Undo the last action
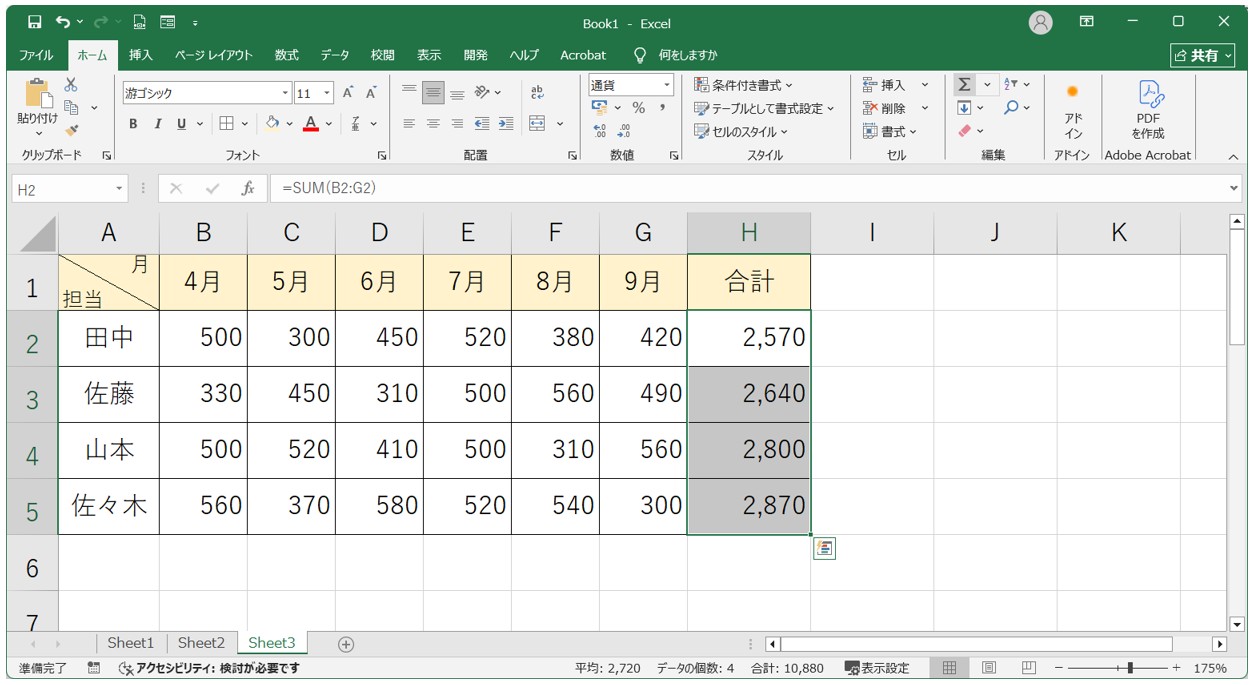Viewport: 1254px width, 685px height. click(64, 22)
